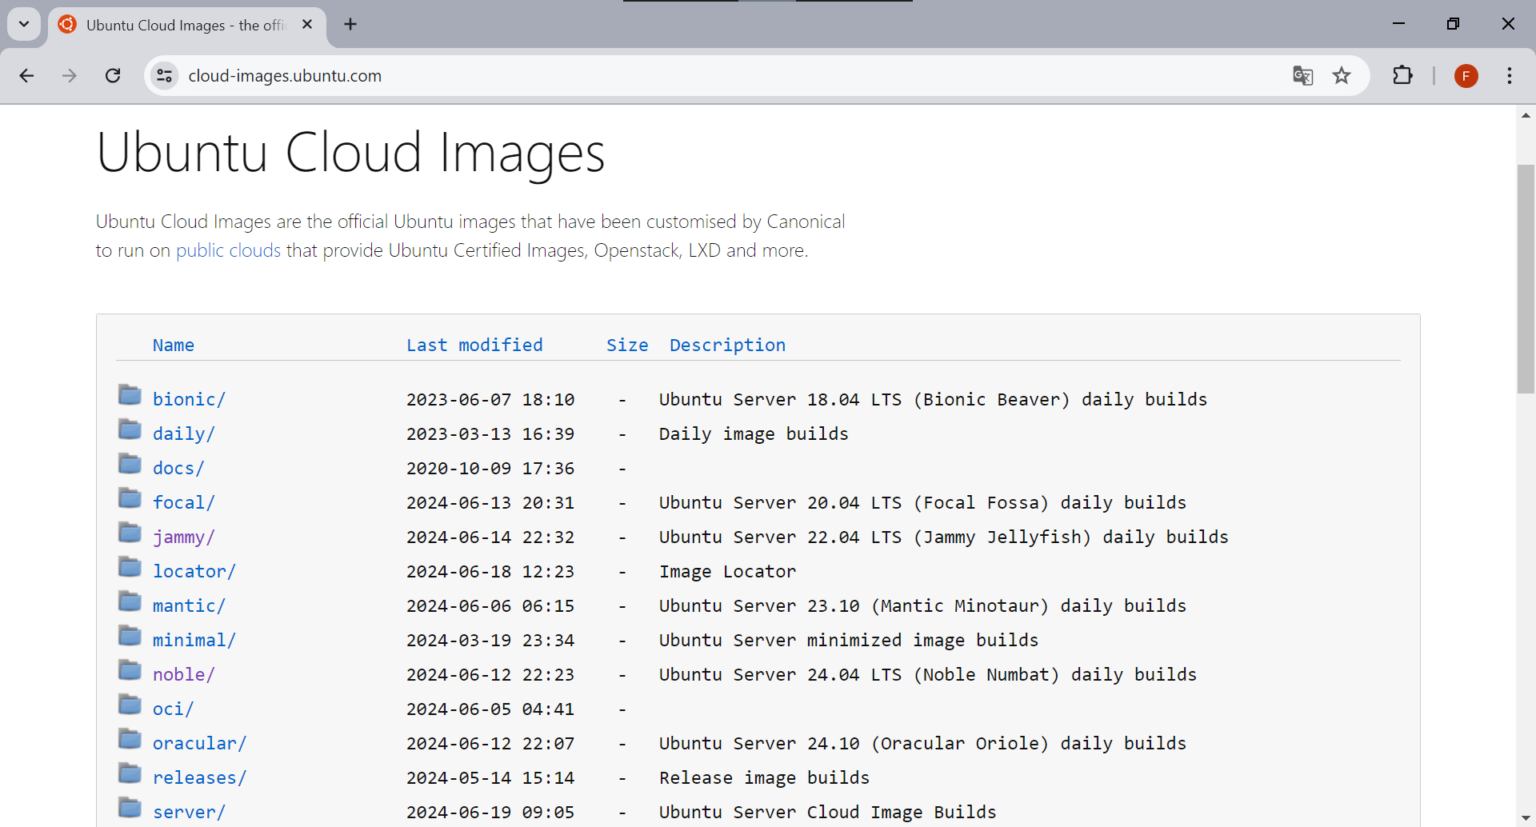Open the releases/ directory link
This screenshot has height=827, width=1536.
pos(199,778)
